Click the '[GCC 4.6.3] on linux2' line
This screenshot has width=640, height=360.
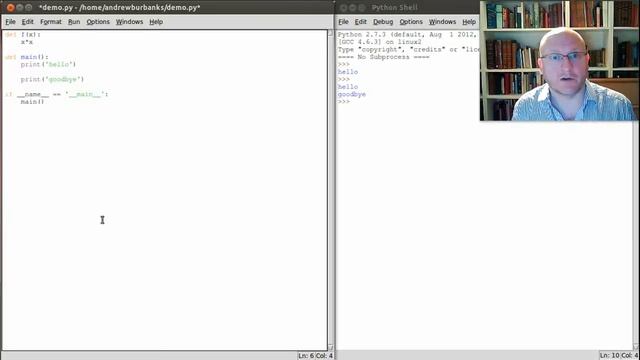point(380,42)
